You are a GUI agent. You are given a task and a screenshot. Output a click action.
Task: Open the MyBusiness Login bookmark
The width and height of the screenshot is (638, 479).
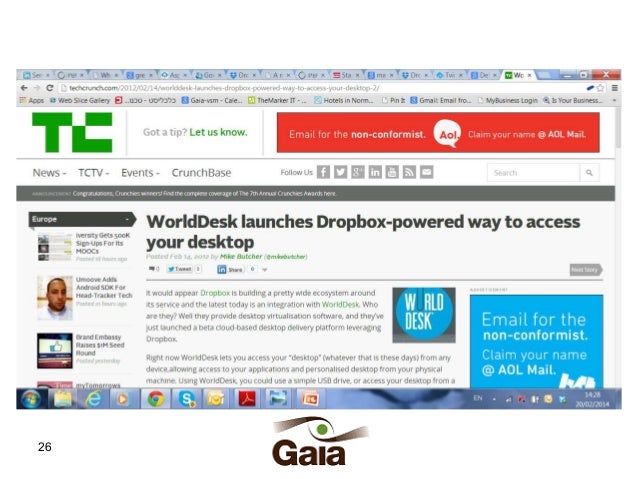[507, 100]
